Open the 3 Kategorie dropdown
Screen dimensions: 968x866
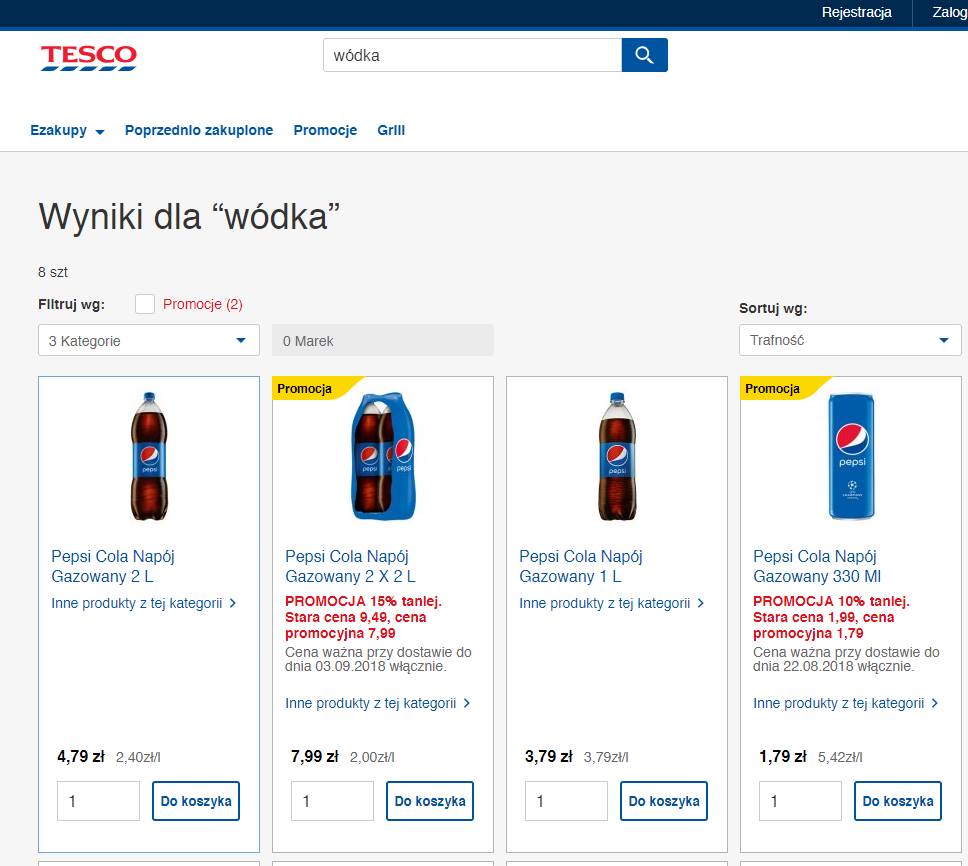coord(149,340)
